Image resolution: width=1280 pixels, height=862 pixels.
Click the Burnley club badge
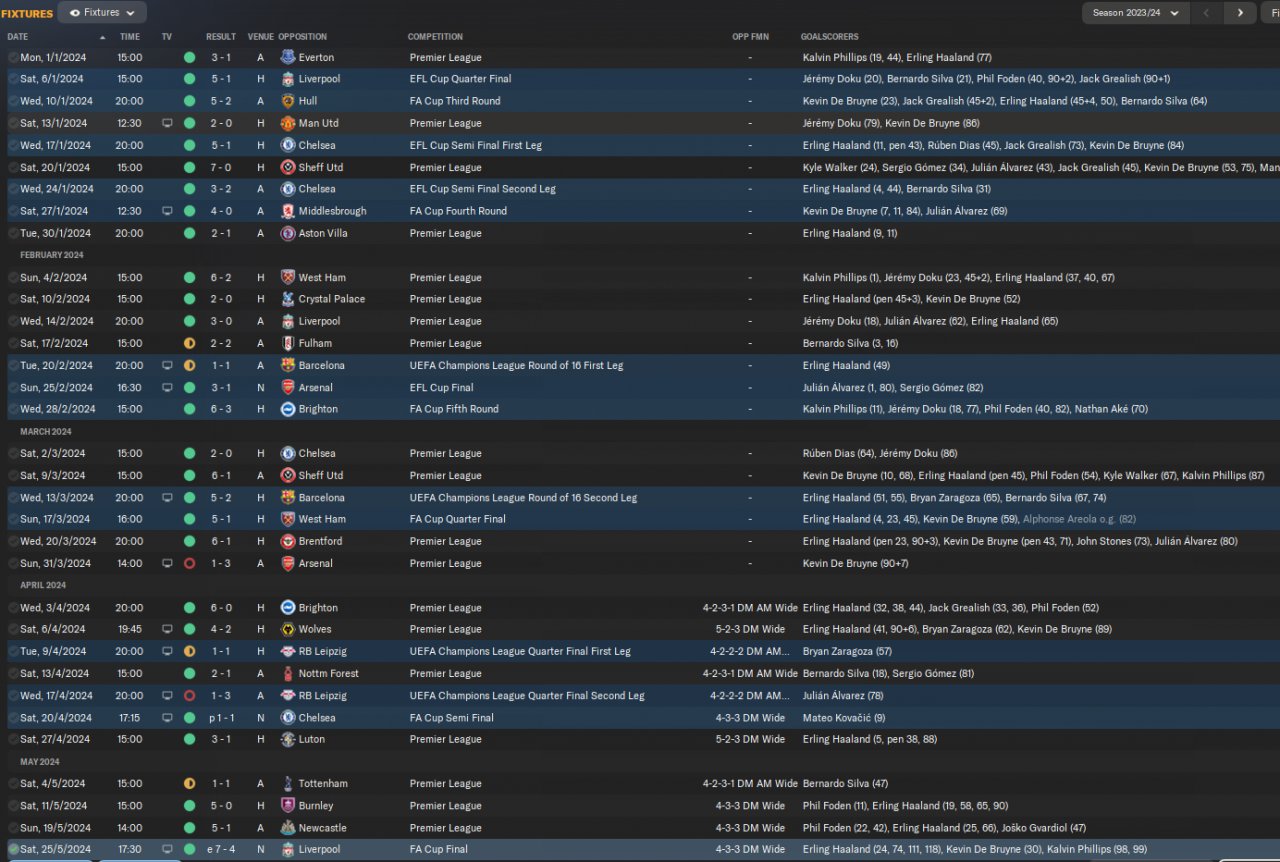(288, 805)
